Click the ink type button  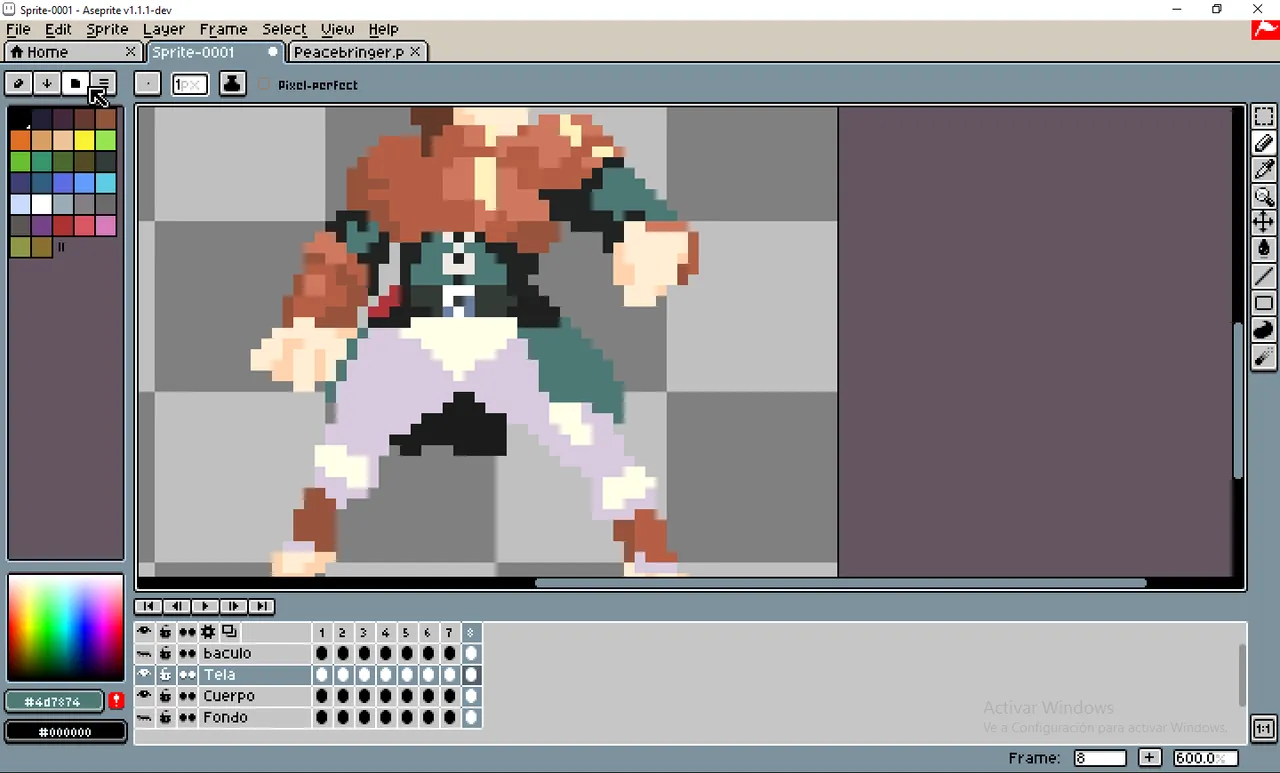[232, 84]
